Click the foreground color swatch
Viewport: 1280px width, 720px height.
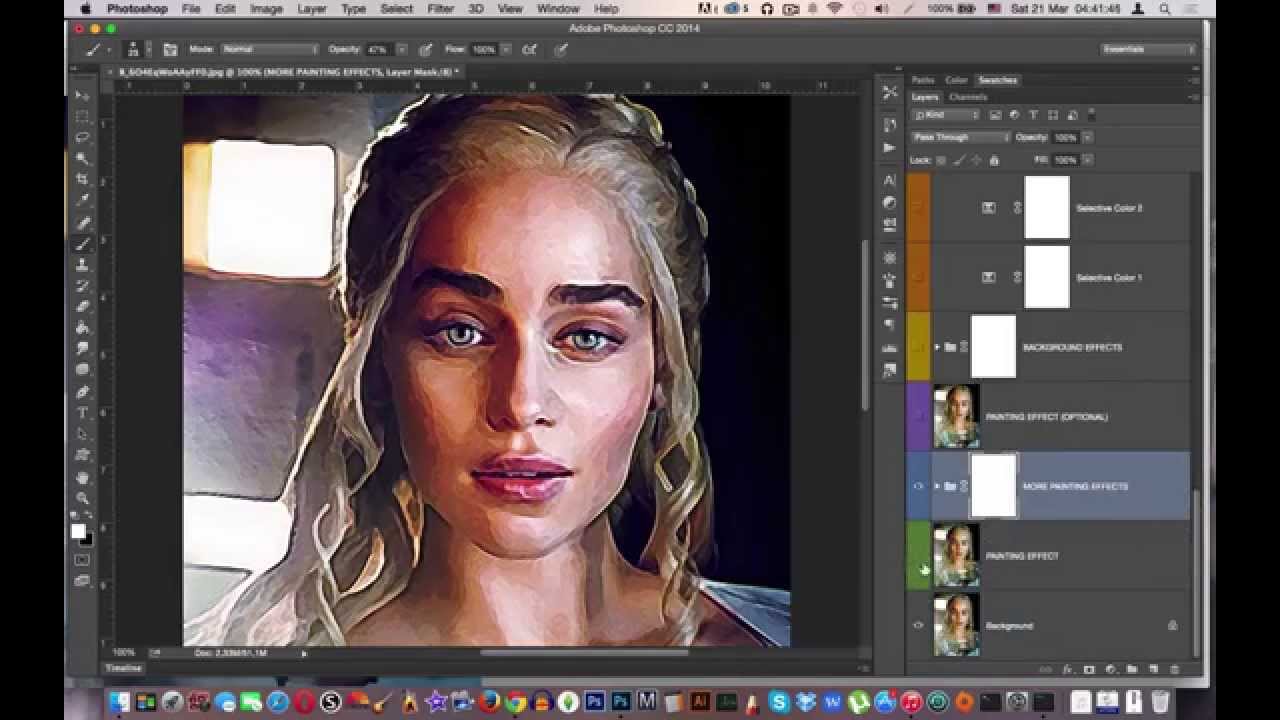tap(78, 531)
